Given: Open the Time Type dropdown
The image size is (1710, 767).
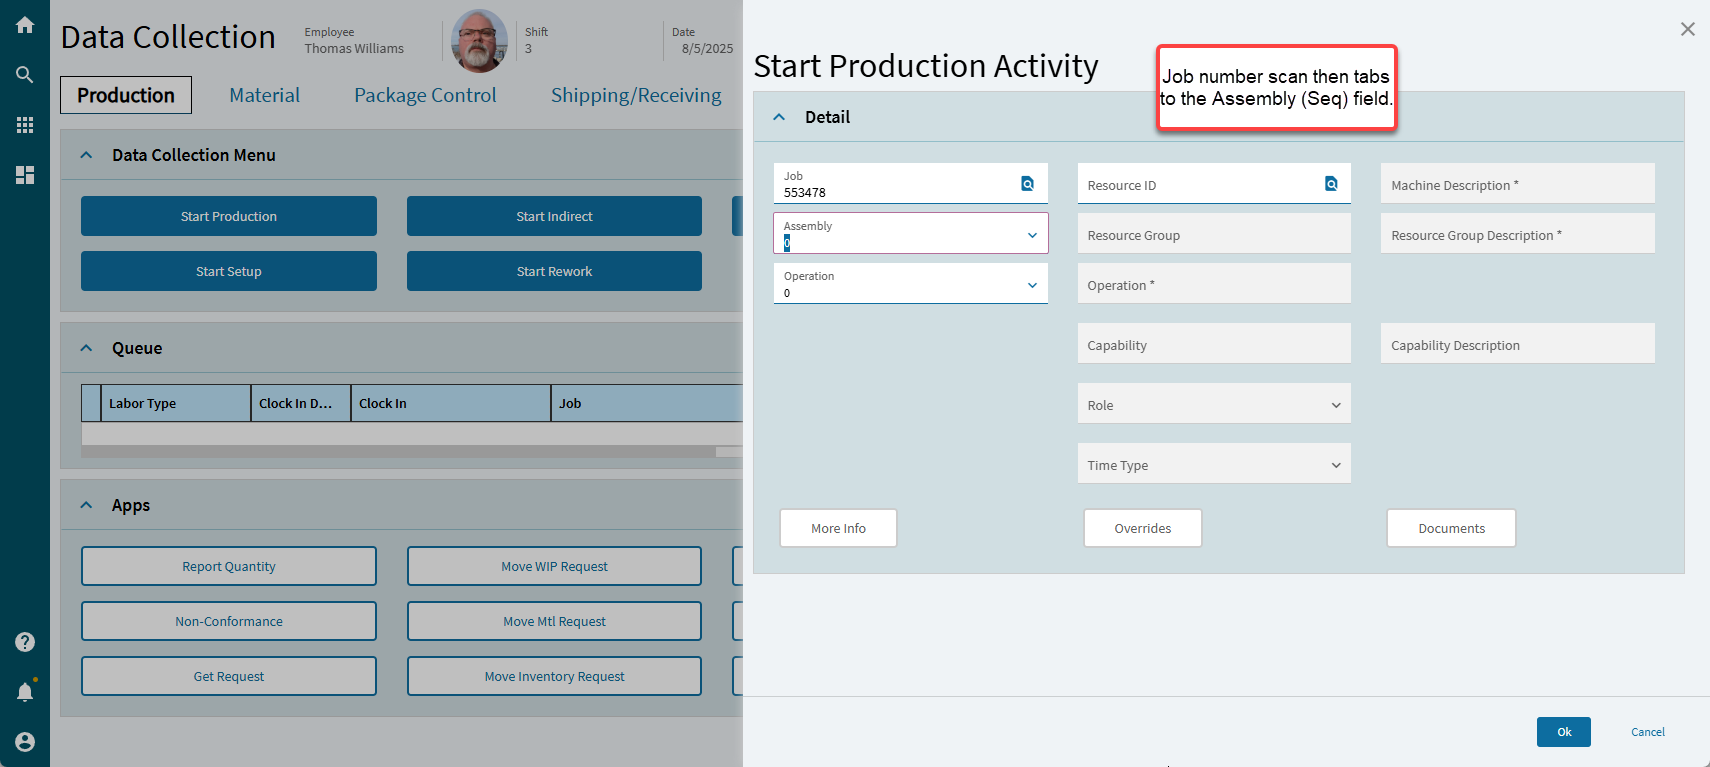Looking at the screenshot, I should [x=1336, y=465].
